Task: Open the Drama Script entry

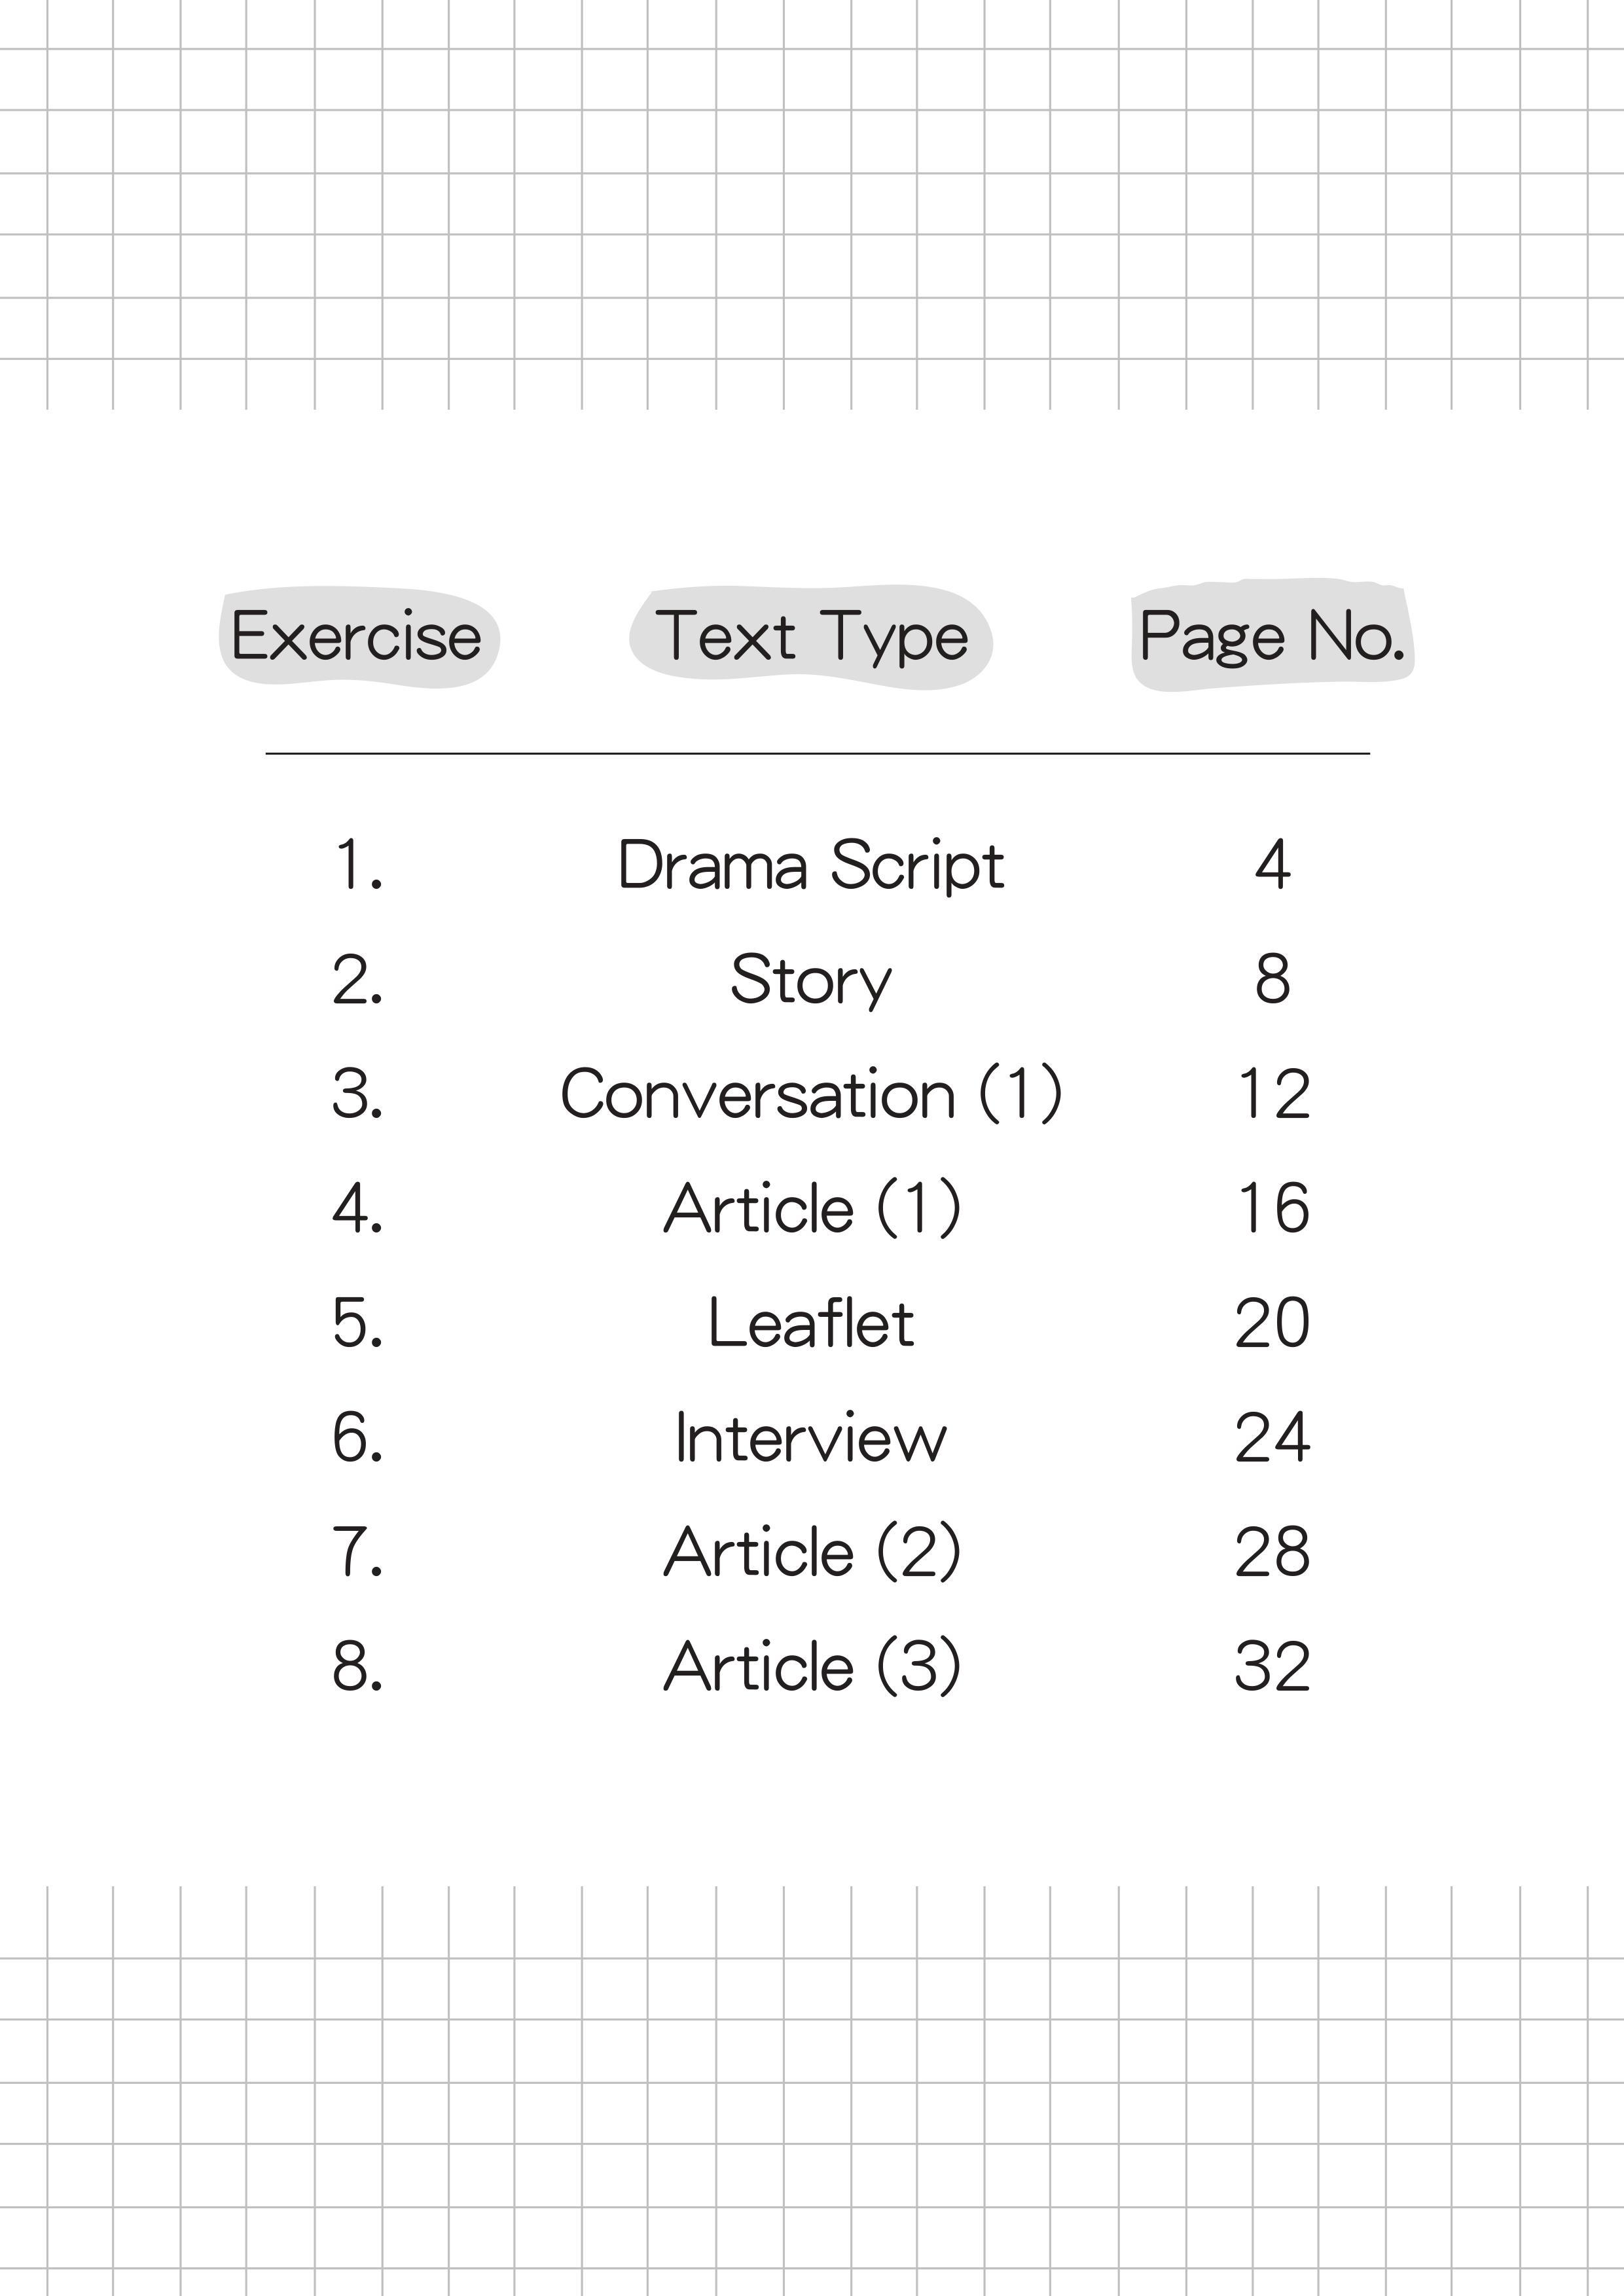Action: pyautogui.click(x=811, y=865)
